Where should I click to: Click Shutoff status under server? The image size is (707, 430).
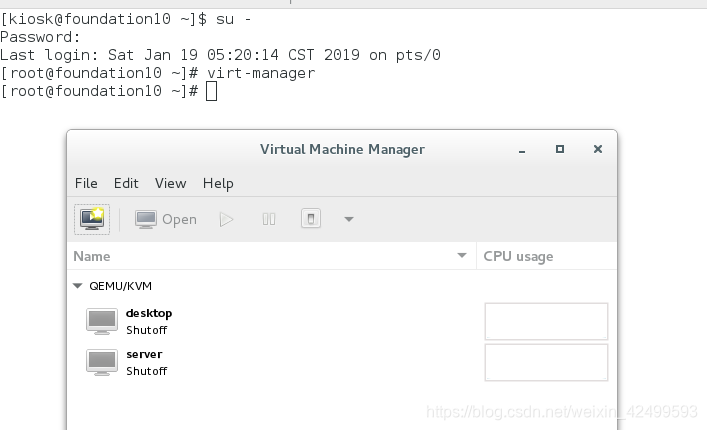(x=147, y=371)
